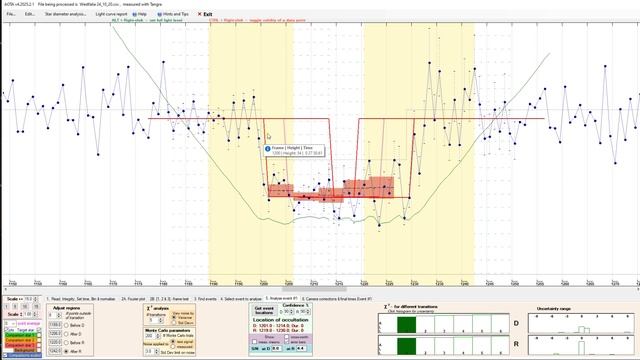Select the After D radio button

66,334
